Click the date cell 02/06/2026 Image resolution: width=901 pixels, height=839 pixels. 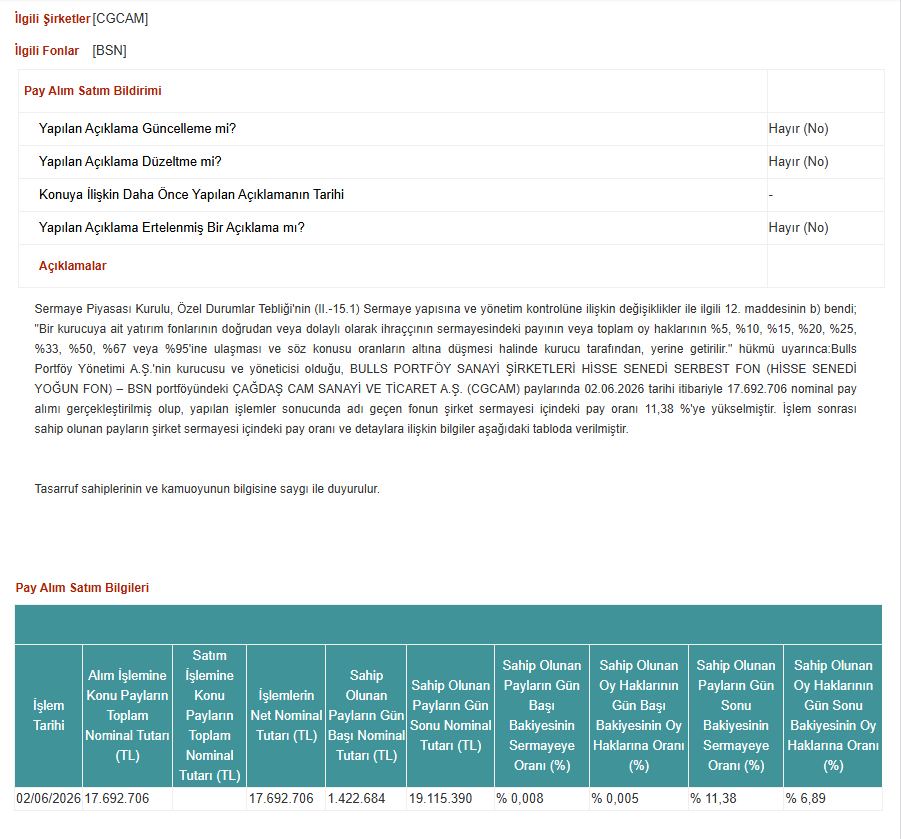(x=48, y=799)
